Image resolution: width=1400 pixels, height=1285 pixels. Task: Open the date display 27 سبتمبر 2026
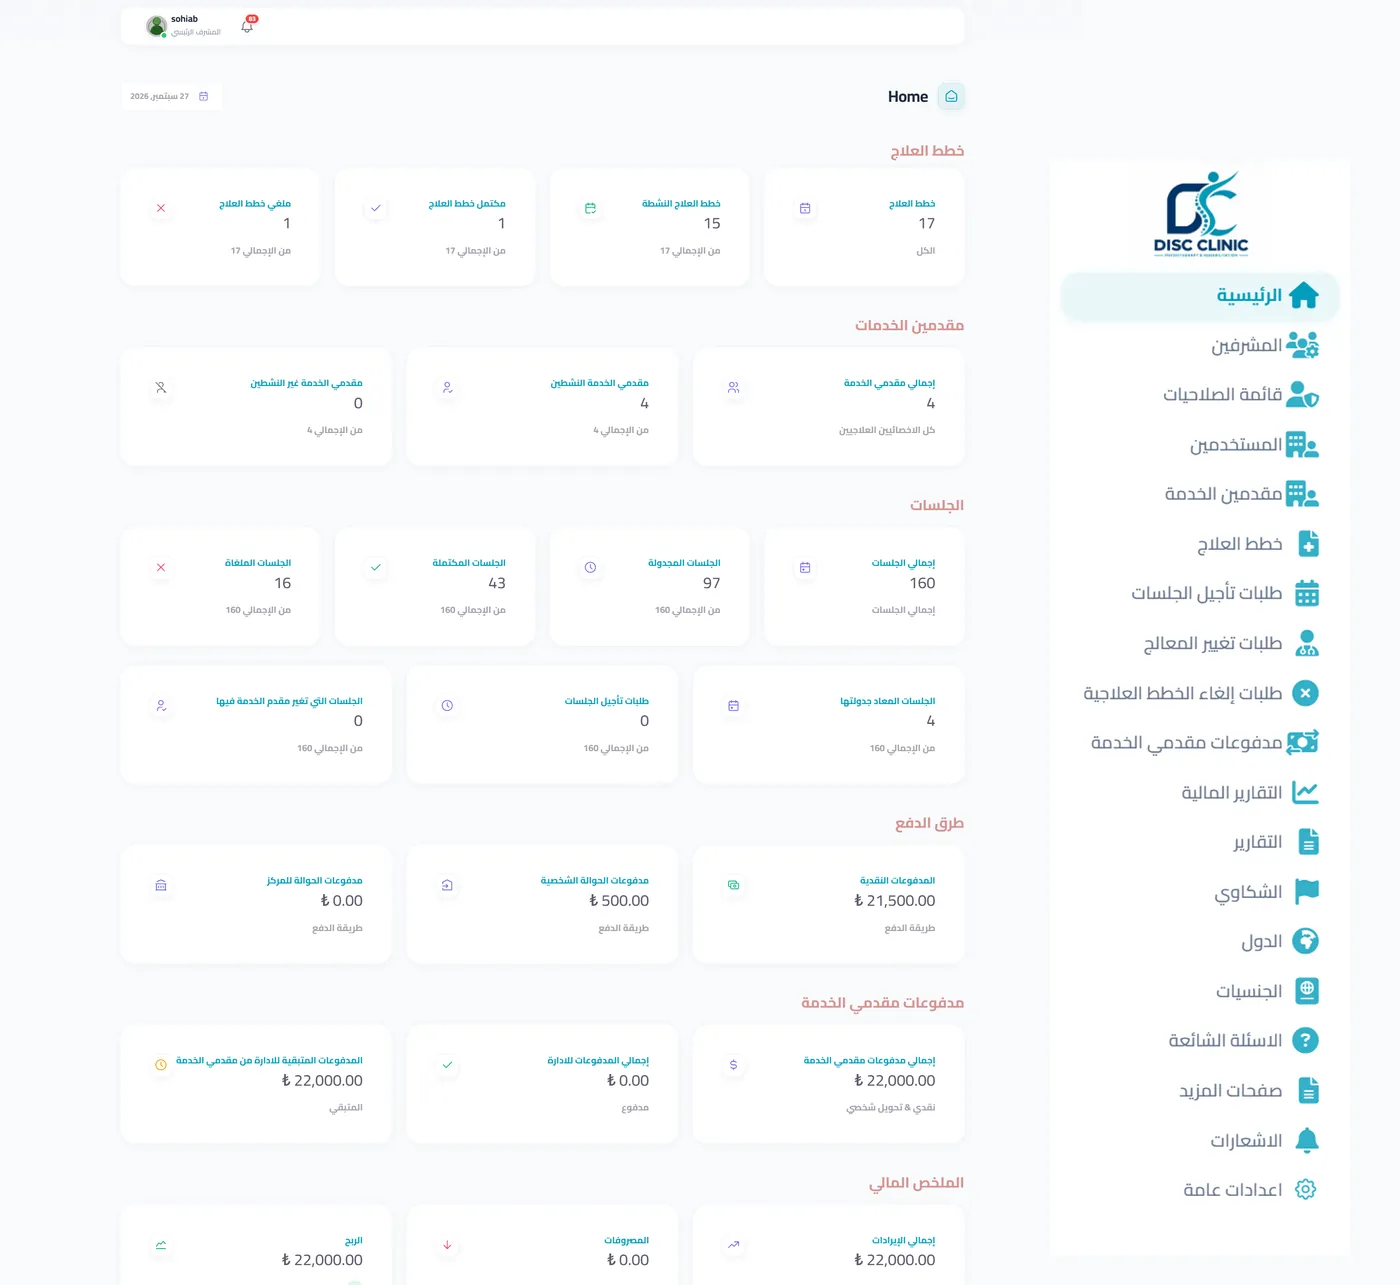point(171,97)
